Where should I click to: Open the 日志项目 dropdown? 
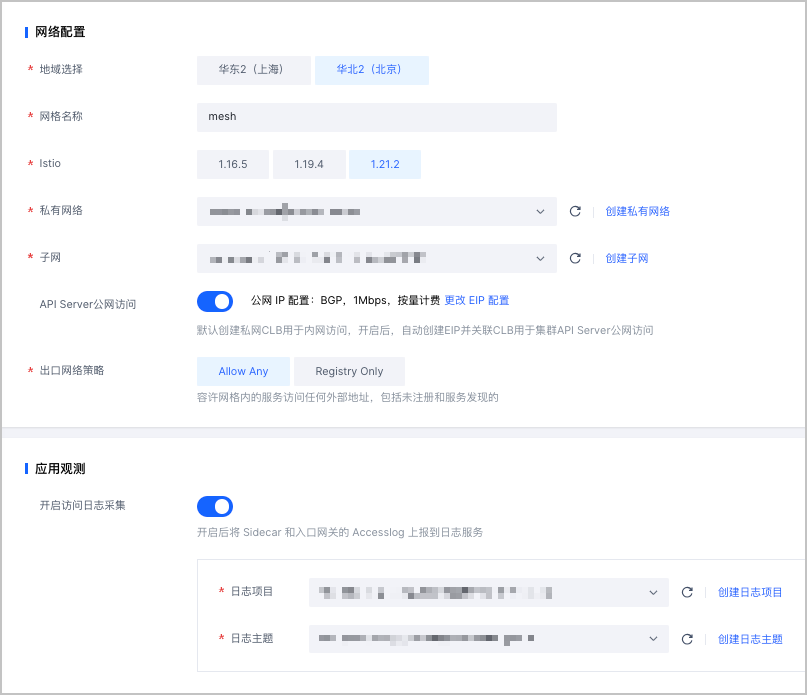[x=488, y=592]
